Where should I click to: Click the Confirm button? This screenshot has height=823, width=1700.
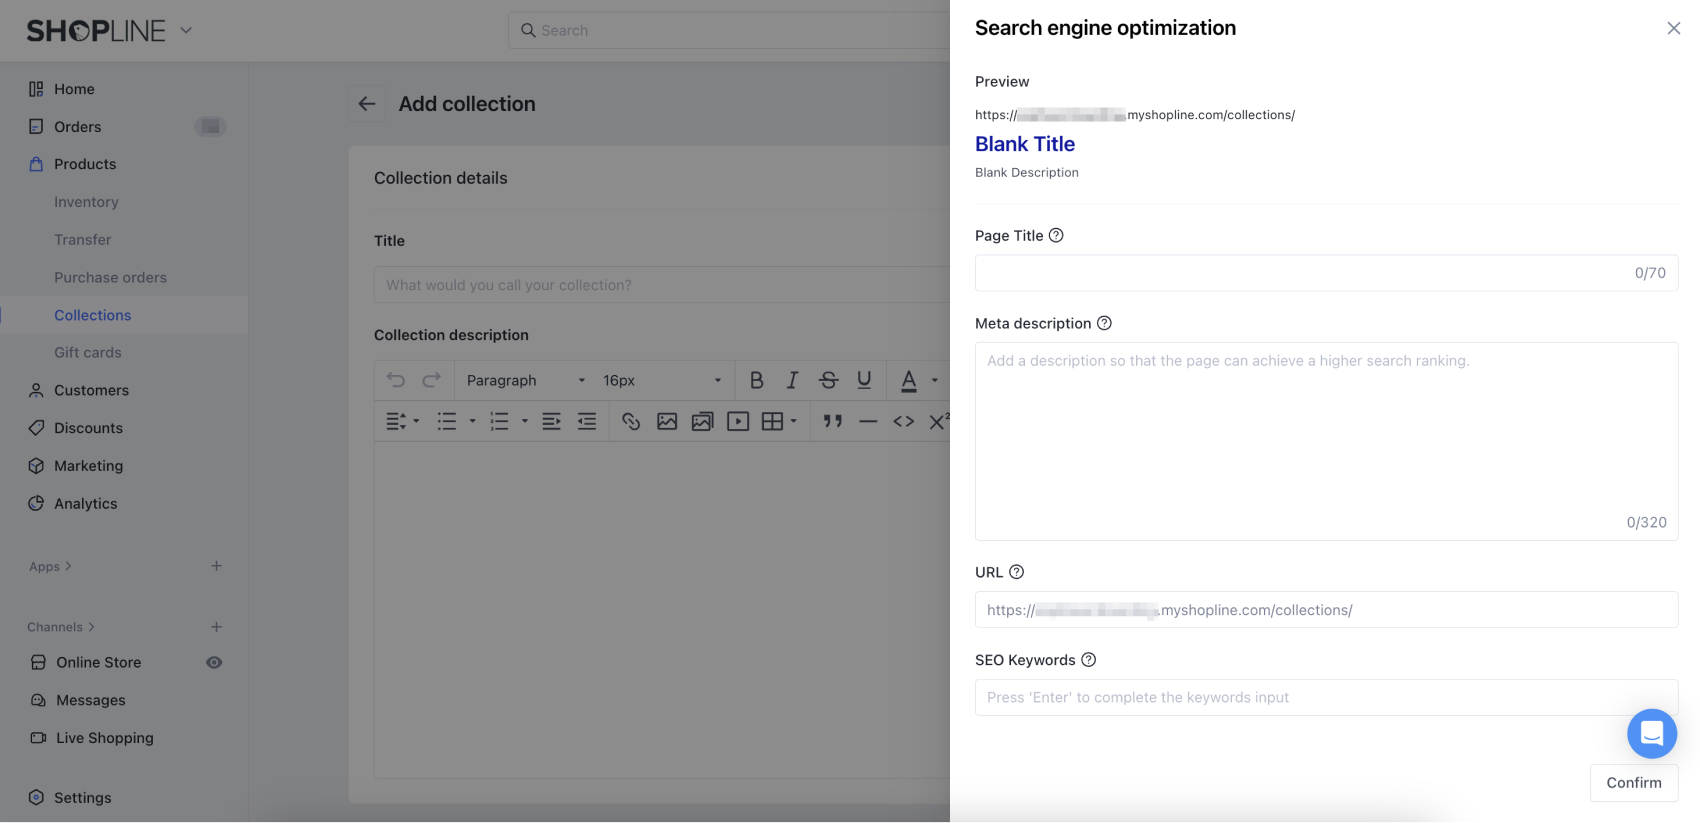point(1633,783)
